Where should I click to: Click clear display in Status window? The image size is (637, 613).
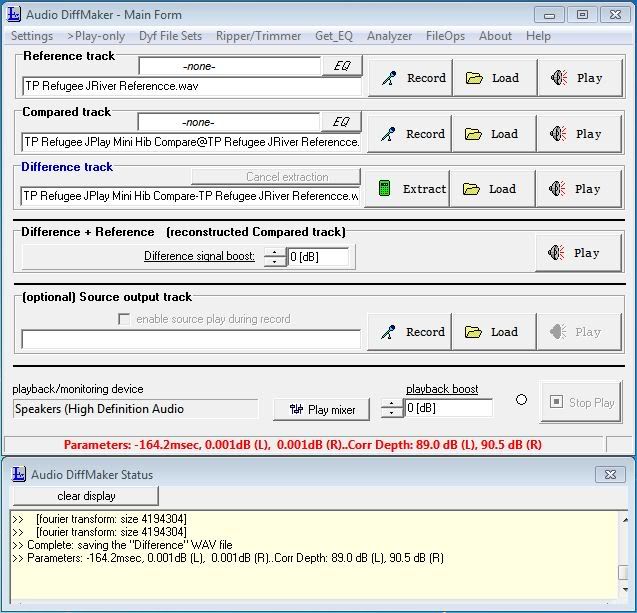(x=86, y=496)
